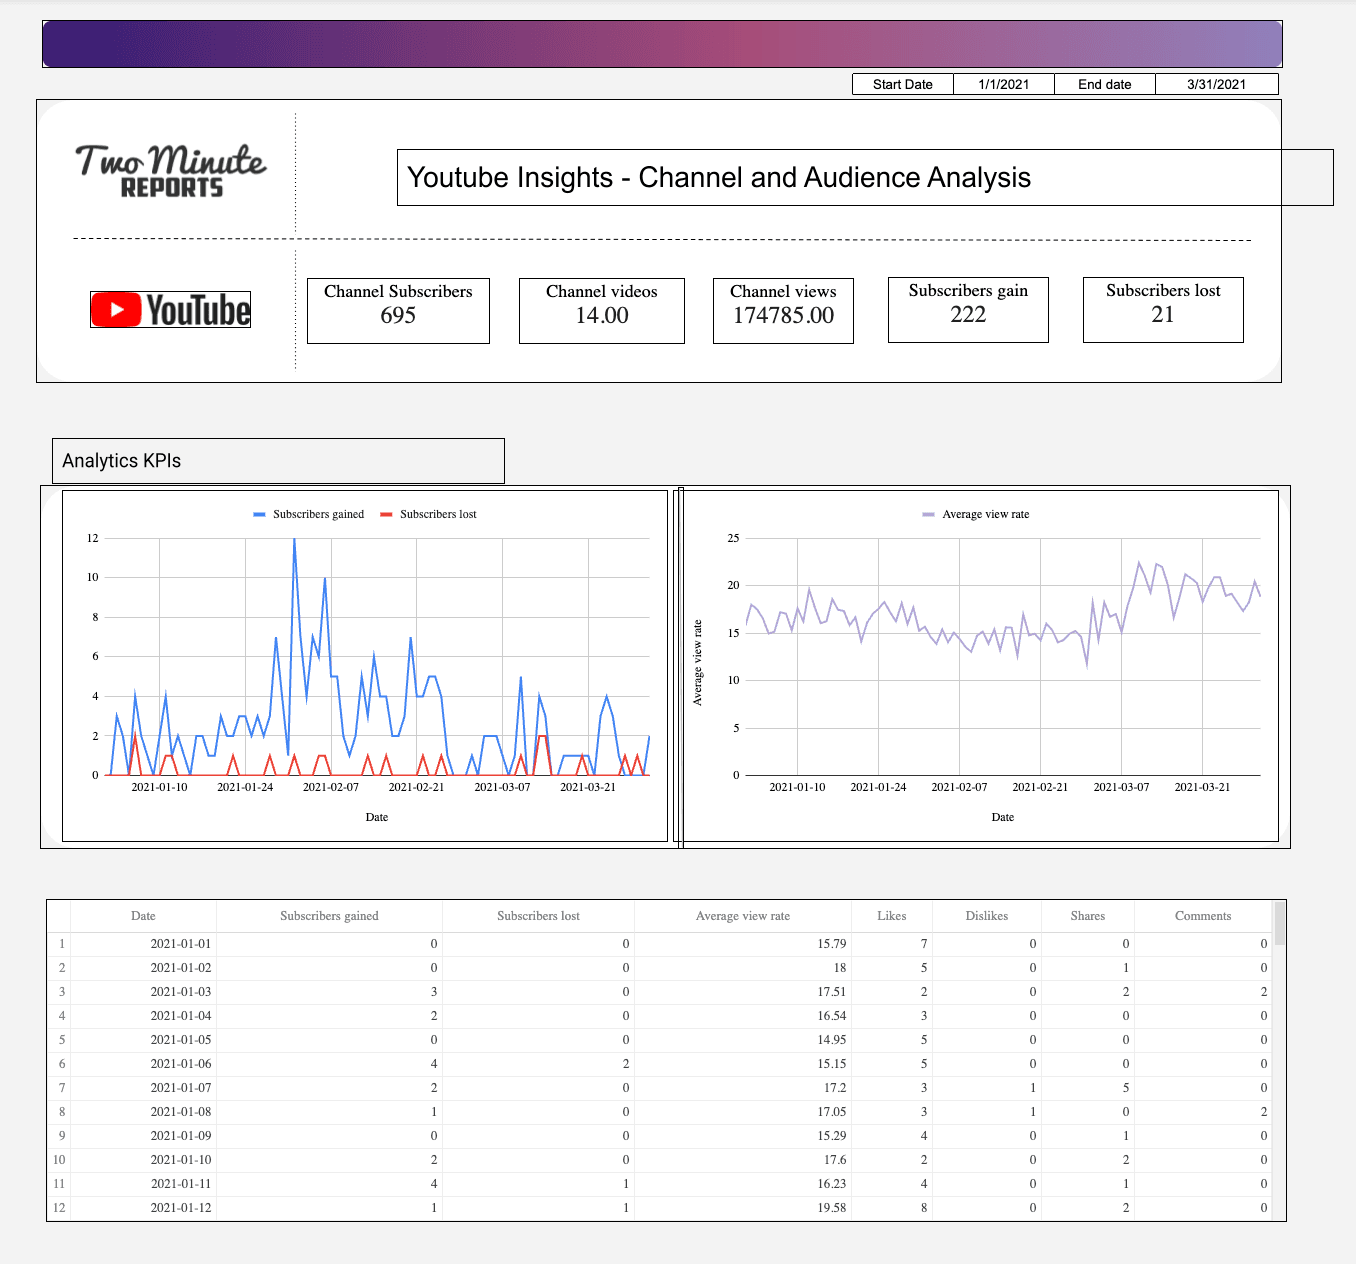Click the gradient banner strip at top
Image resolution: width=1356 pixels, height=1264 pixels.
[x=661, y=43]
